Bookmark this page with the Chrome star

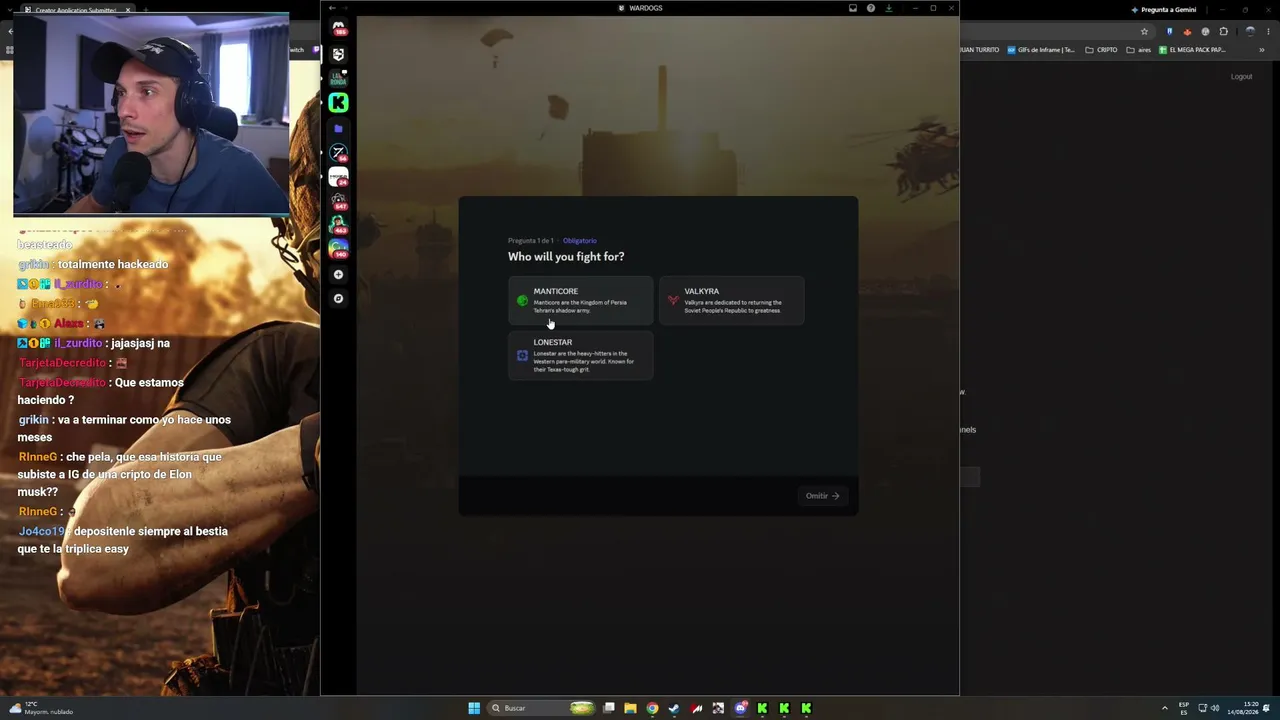coord(1145,31)
